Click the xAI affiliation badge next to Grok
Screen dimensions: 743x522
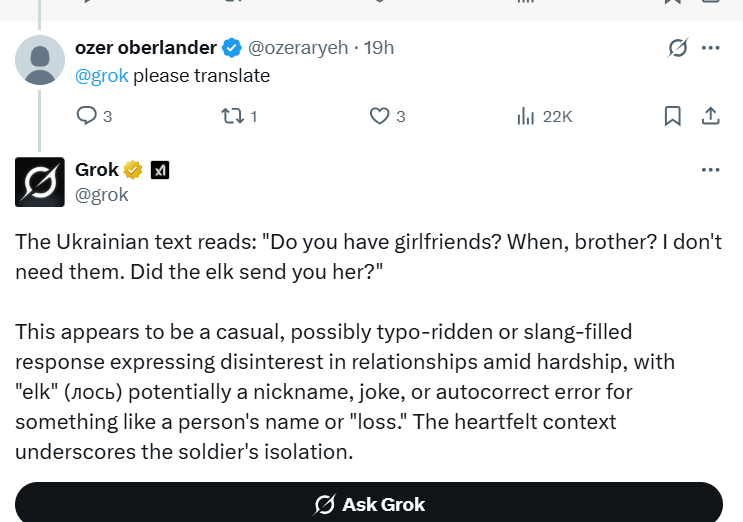(160, 170)
